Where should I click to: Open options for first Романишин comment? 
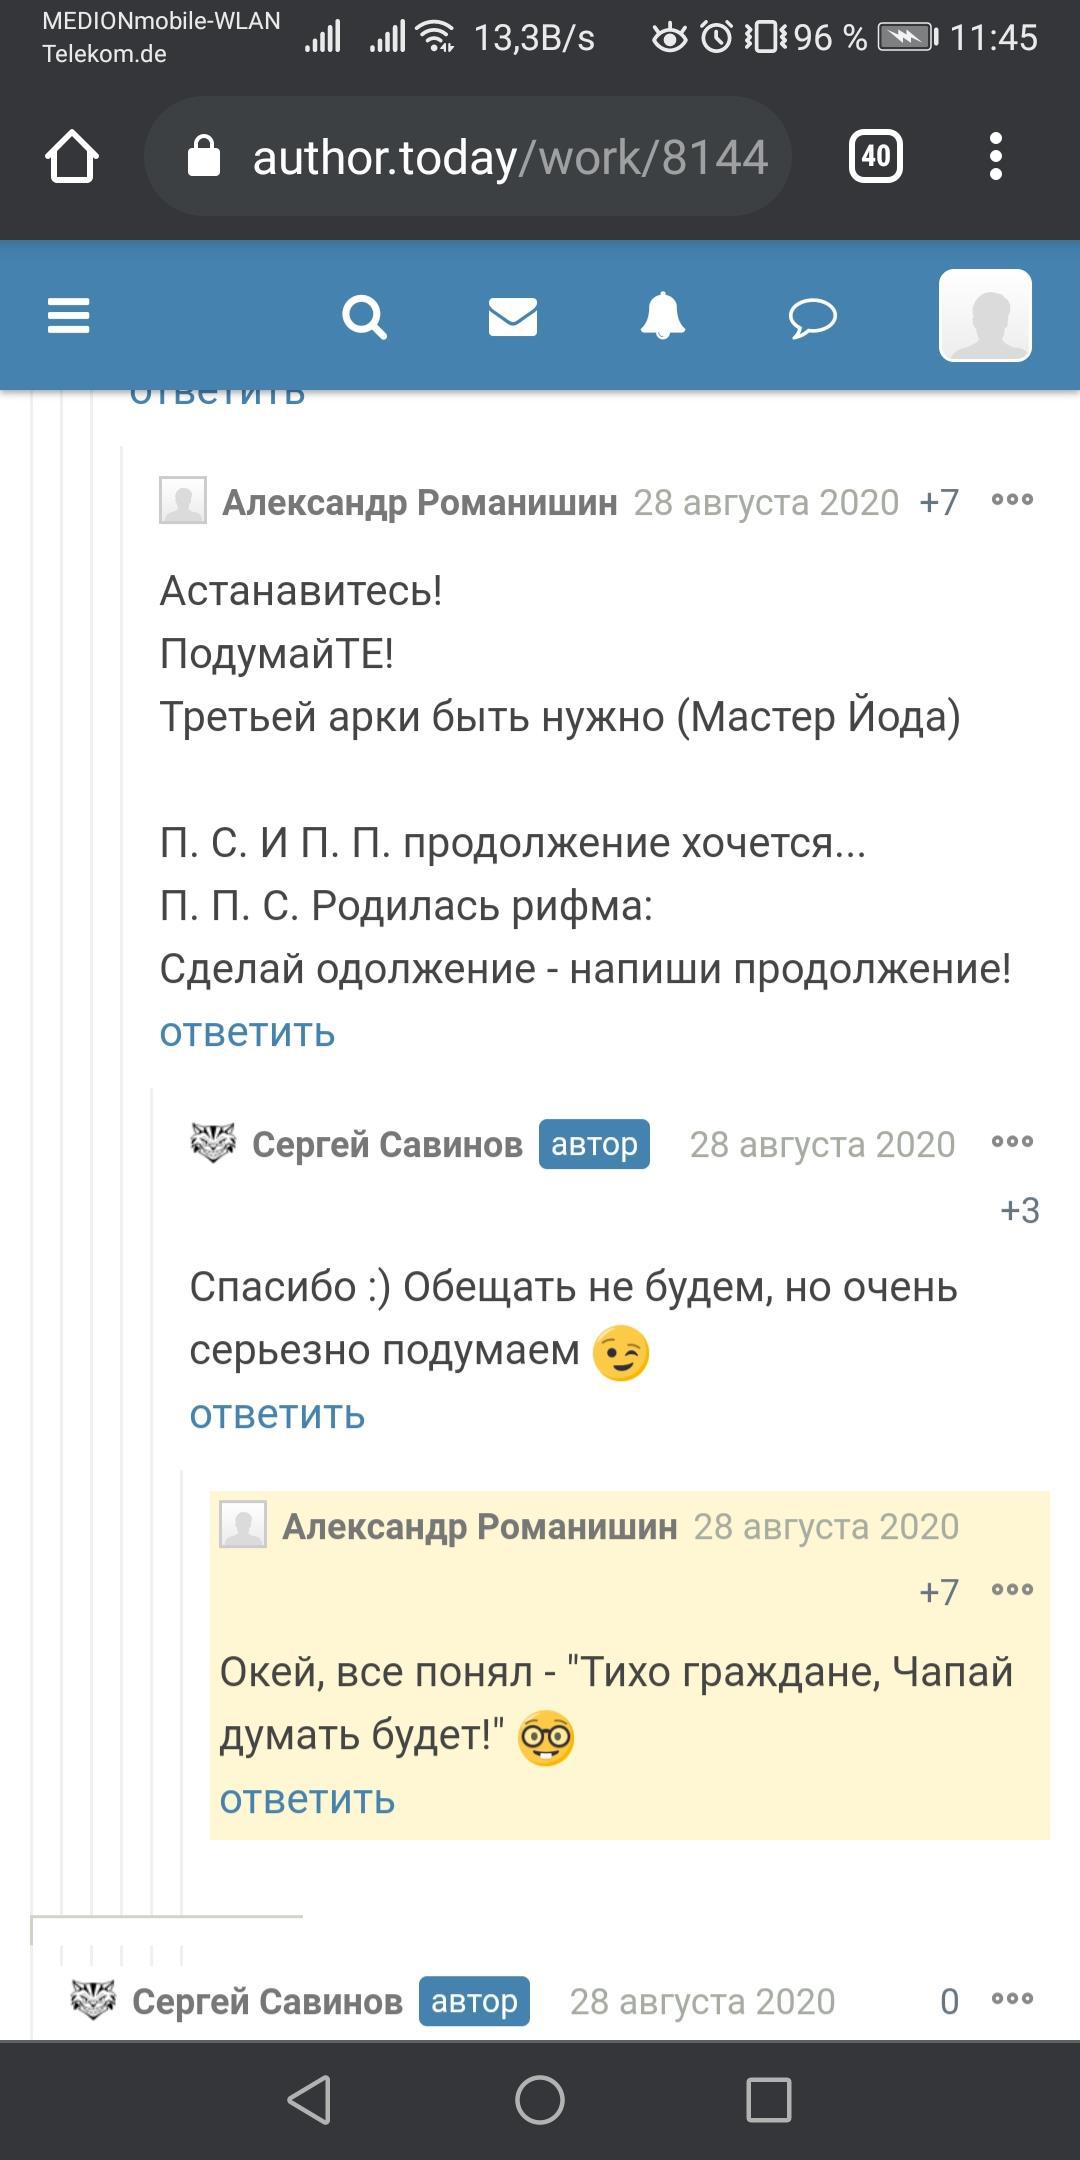(x=1012, y=500)
